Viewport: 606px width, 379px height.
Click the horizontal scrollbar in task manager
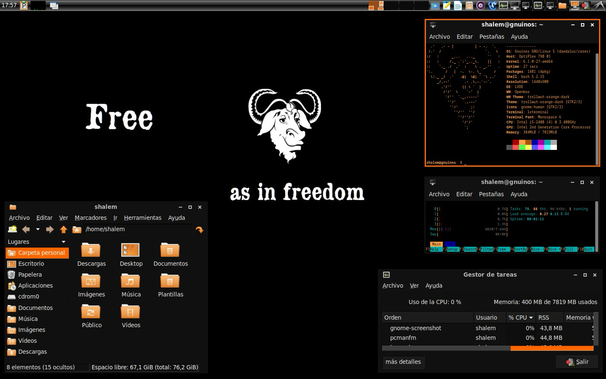488,348
